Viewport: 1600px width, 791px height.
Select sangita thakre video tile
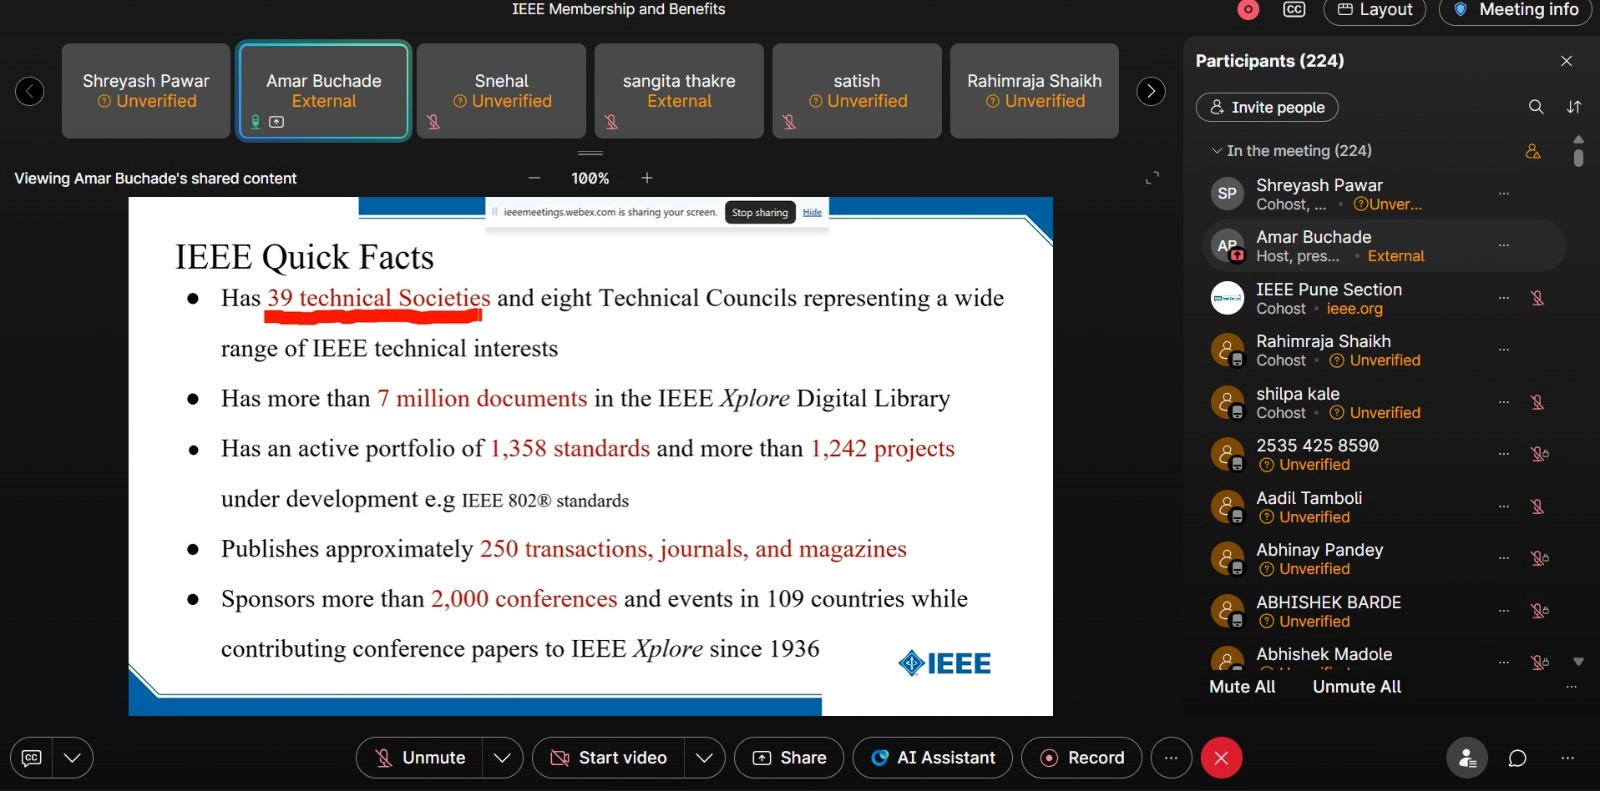coord(679,91)
